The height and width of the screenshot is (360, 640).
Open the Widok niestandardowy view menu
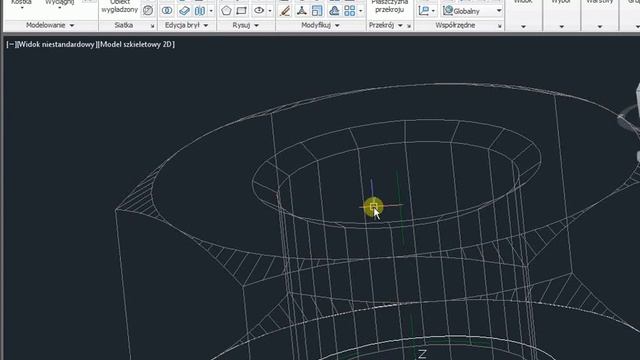pos(56,44)
